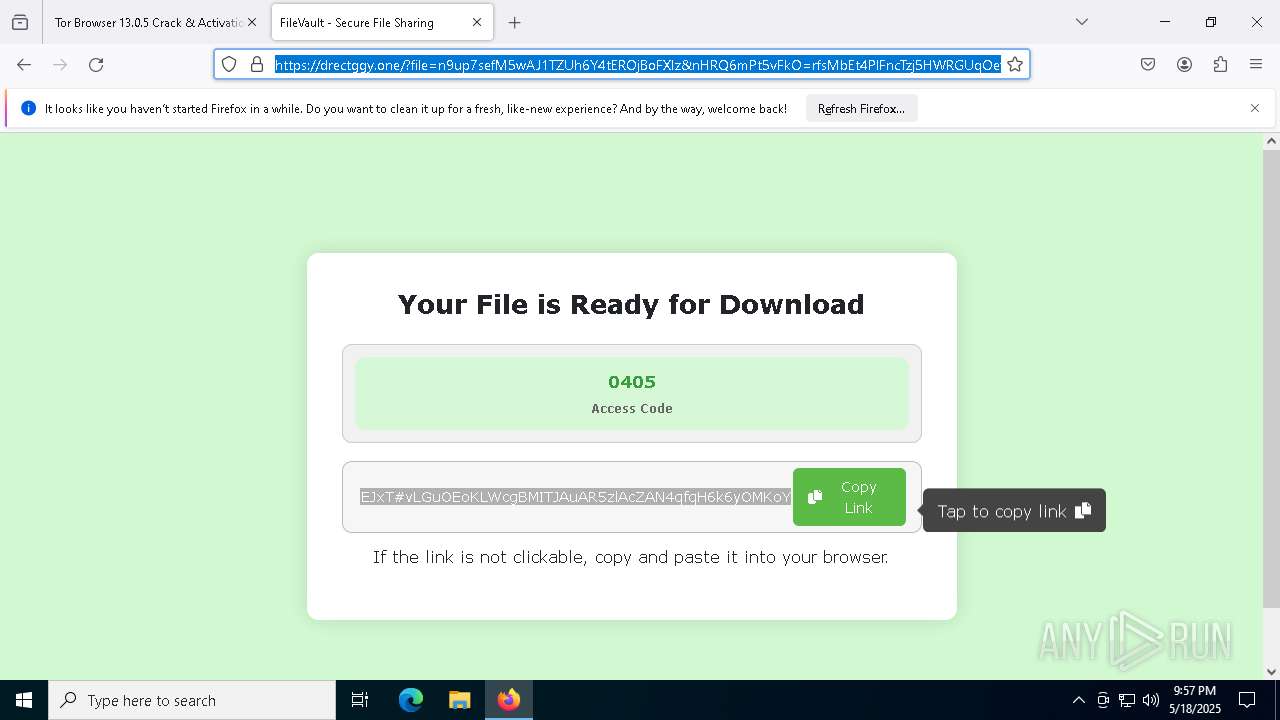The image size is (1280, 720).
Task: Click the Access Code label
Action: (632, 408)
